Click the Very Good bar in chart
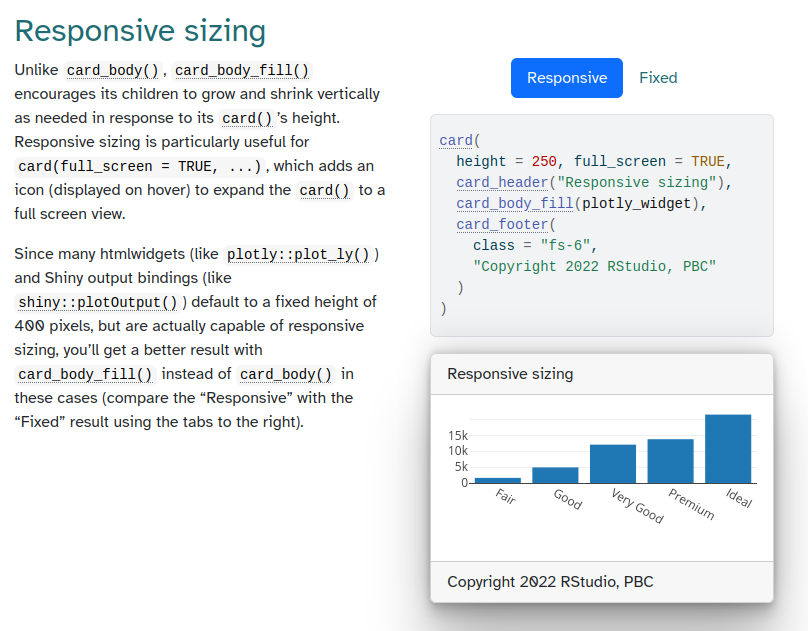The image size is (808, 631). pos(613,464)
